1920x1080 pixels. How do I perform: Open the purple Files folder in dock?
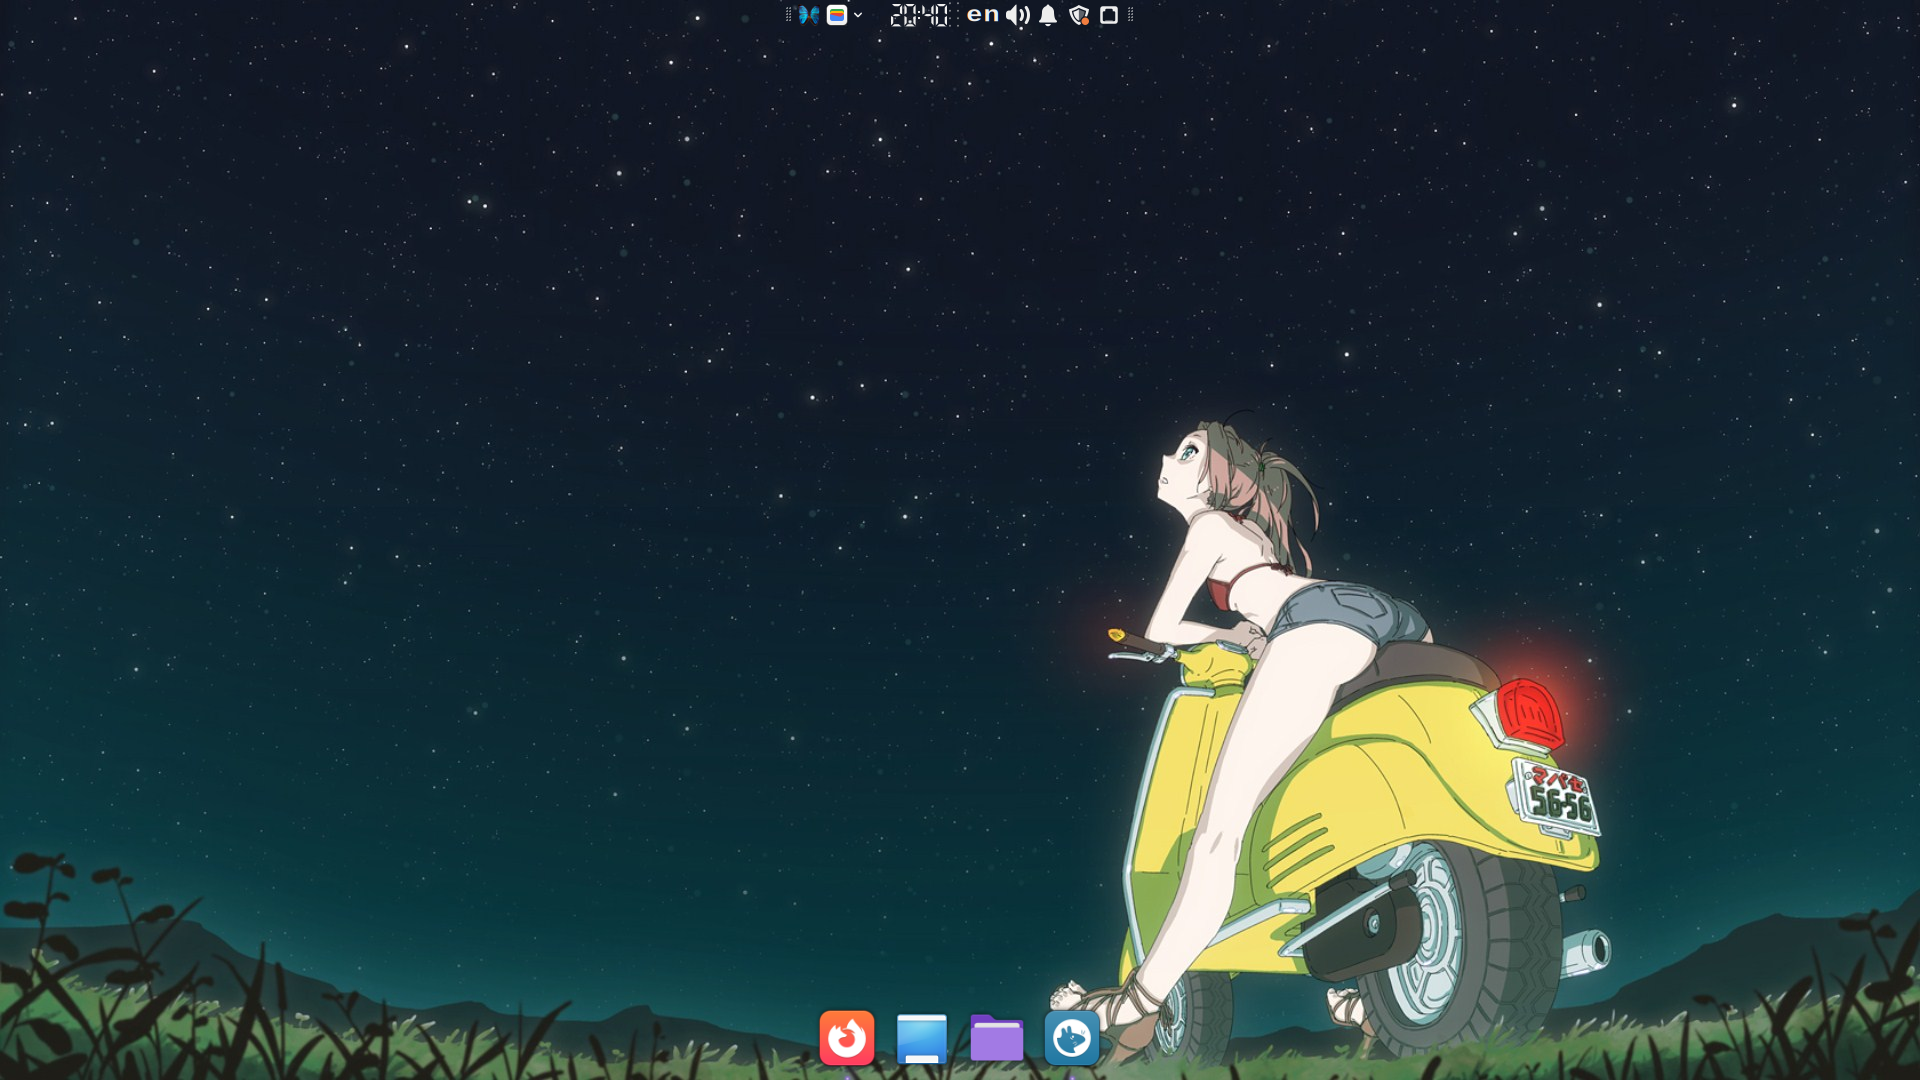996,1038
